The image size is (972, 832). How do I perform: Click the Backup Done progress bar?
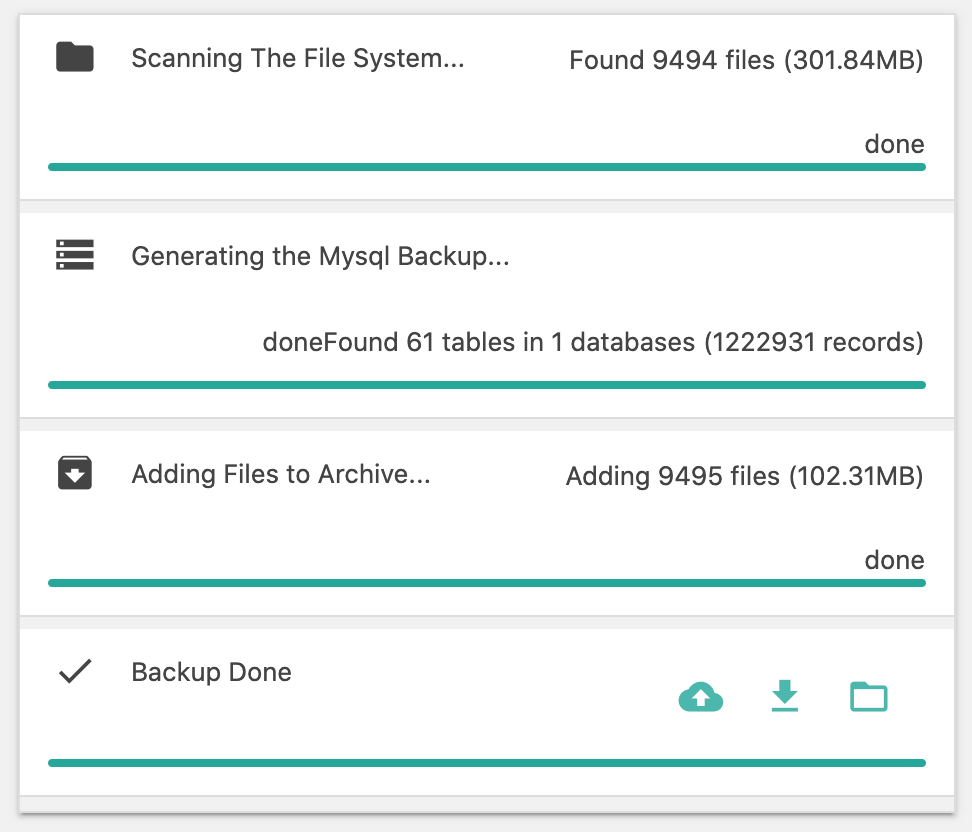487,763
